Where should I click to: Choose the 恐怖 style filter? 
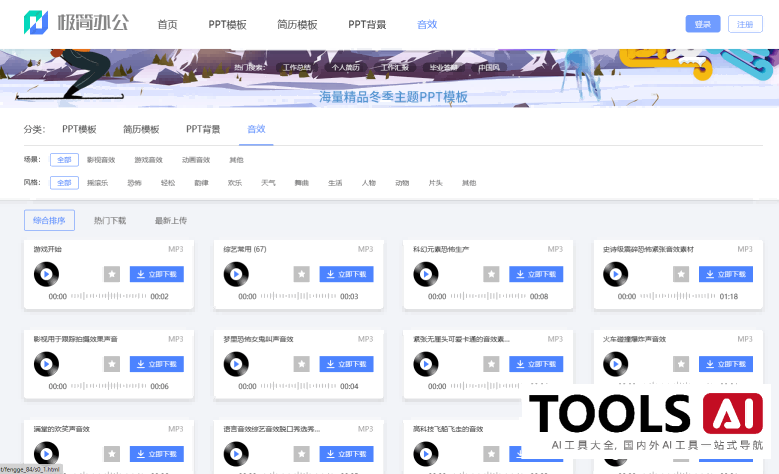[134, 183]
